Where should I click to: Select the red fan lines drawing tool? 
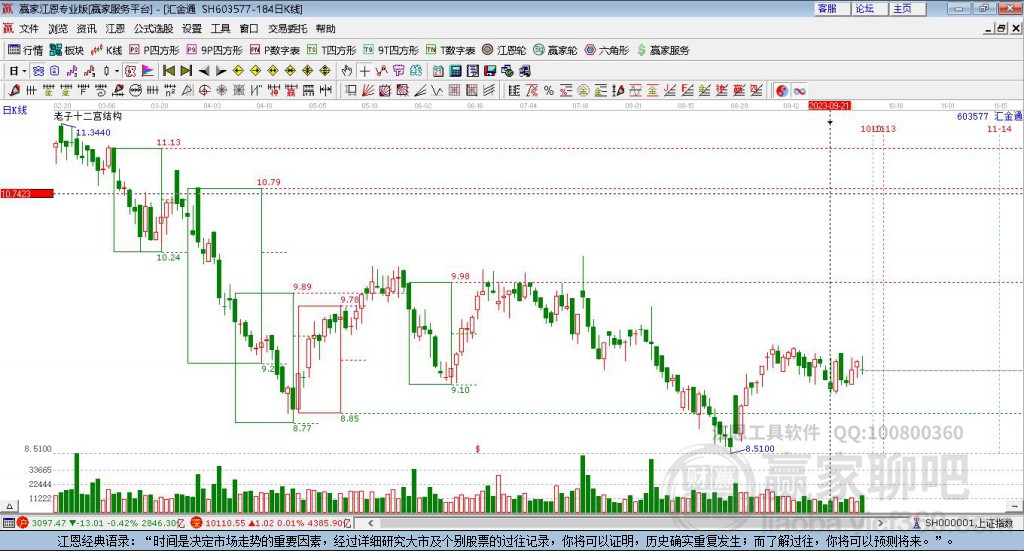(x=368, y=90)
